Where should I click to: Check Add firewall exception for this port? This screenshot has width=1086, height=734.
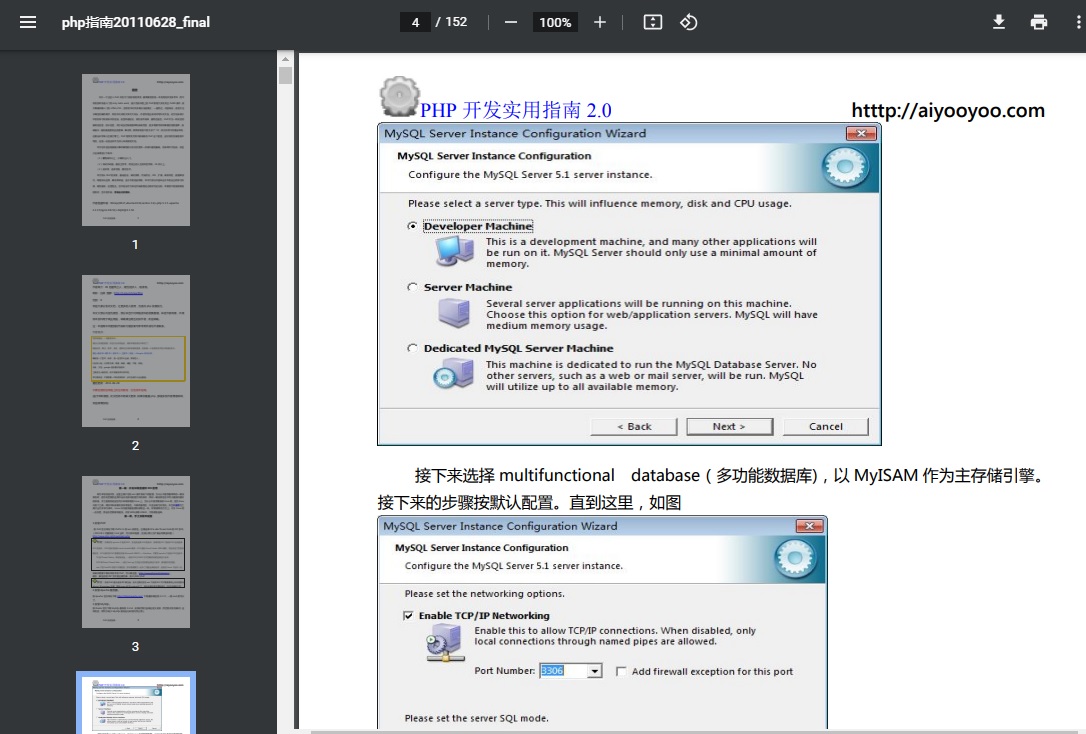tap(621, 671)
